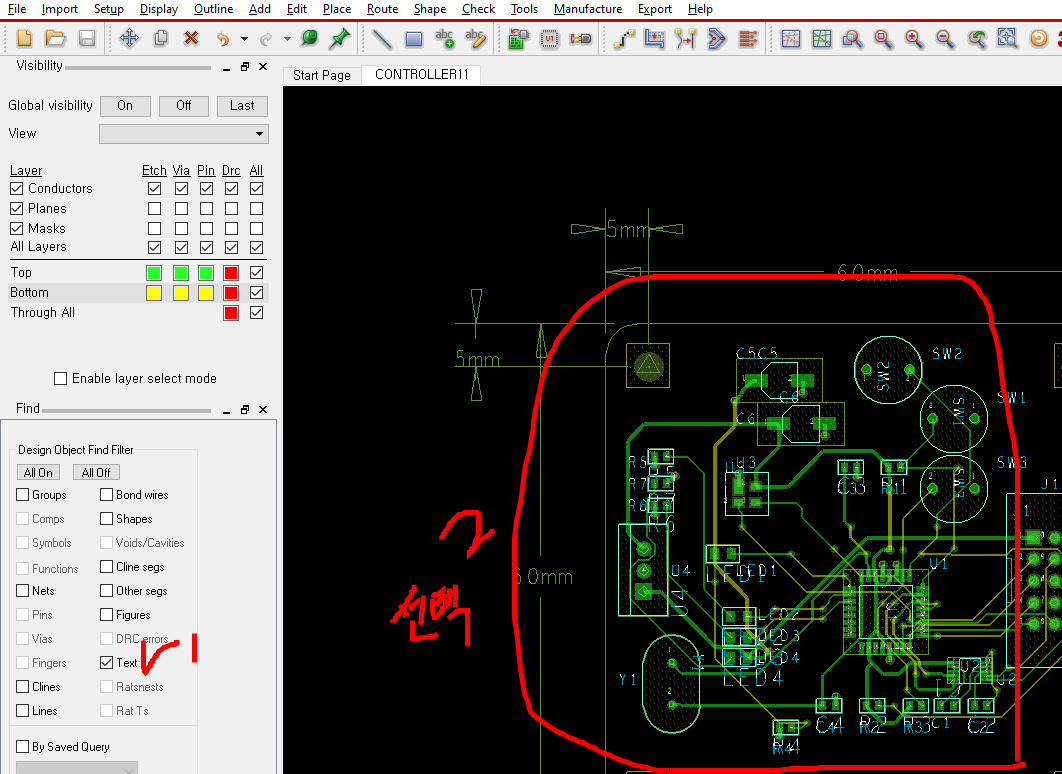Enable layer select mode checkbox
1062x774 pixels.
(x=59, y=378)
